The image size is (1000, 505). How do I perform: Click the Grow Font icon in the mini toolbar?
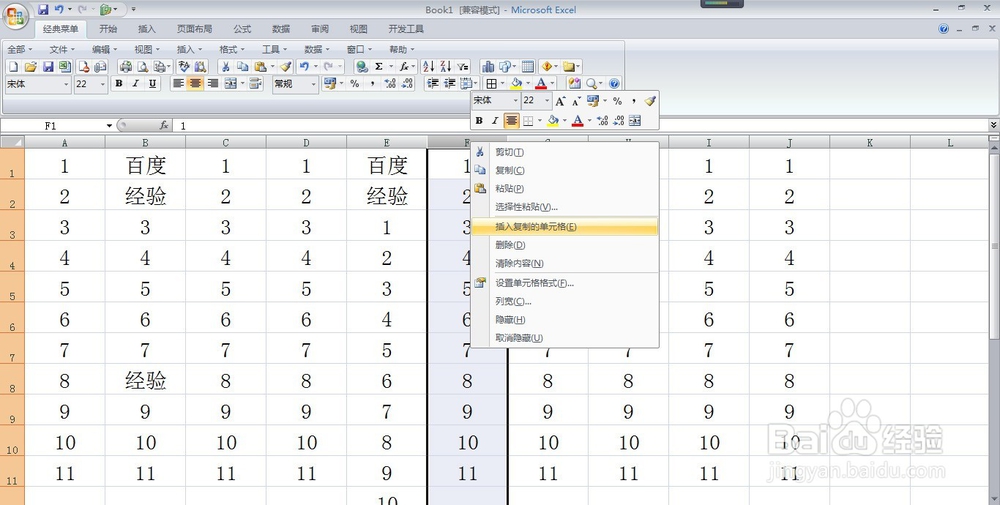(560, 101)
